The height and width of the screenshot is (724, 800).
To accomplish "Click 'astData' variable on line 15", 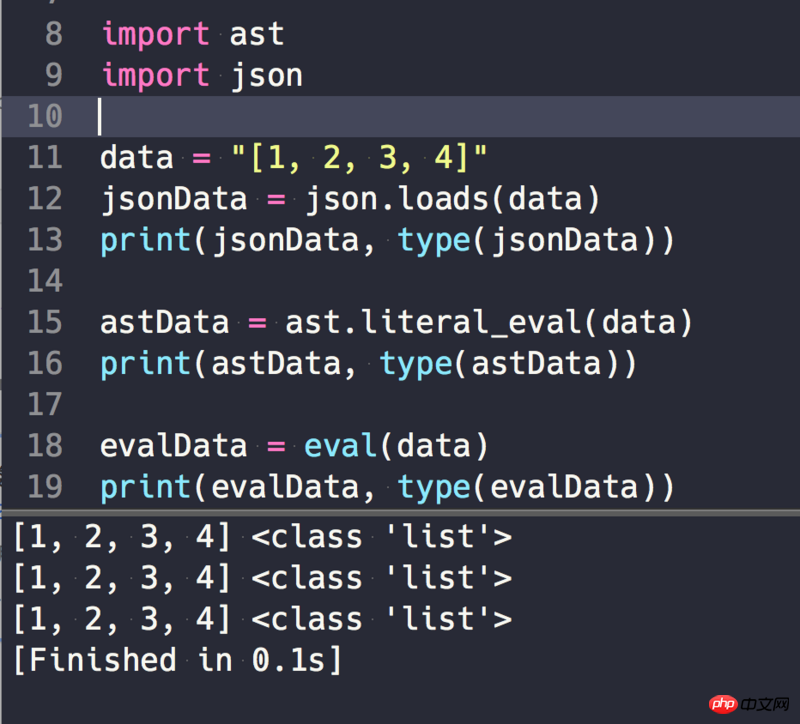I will coord(164,323).
